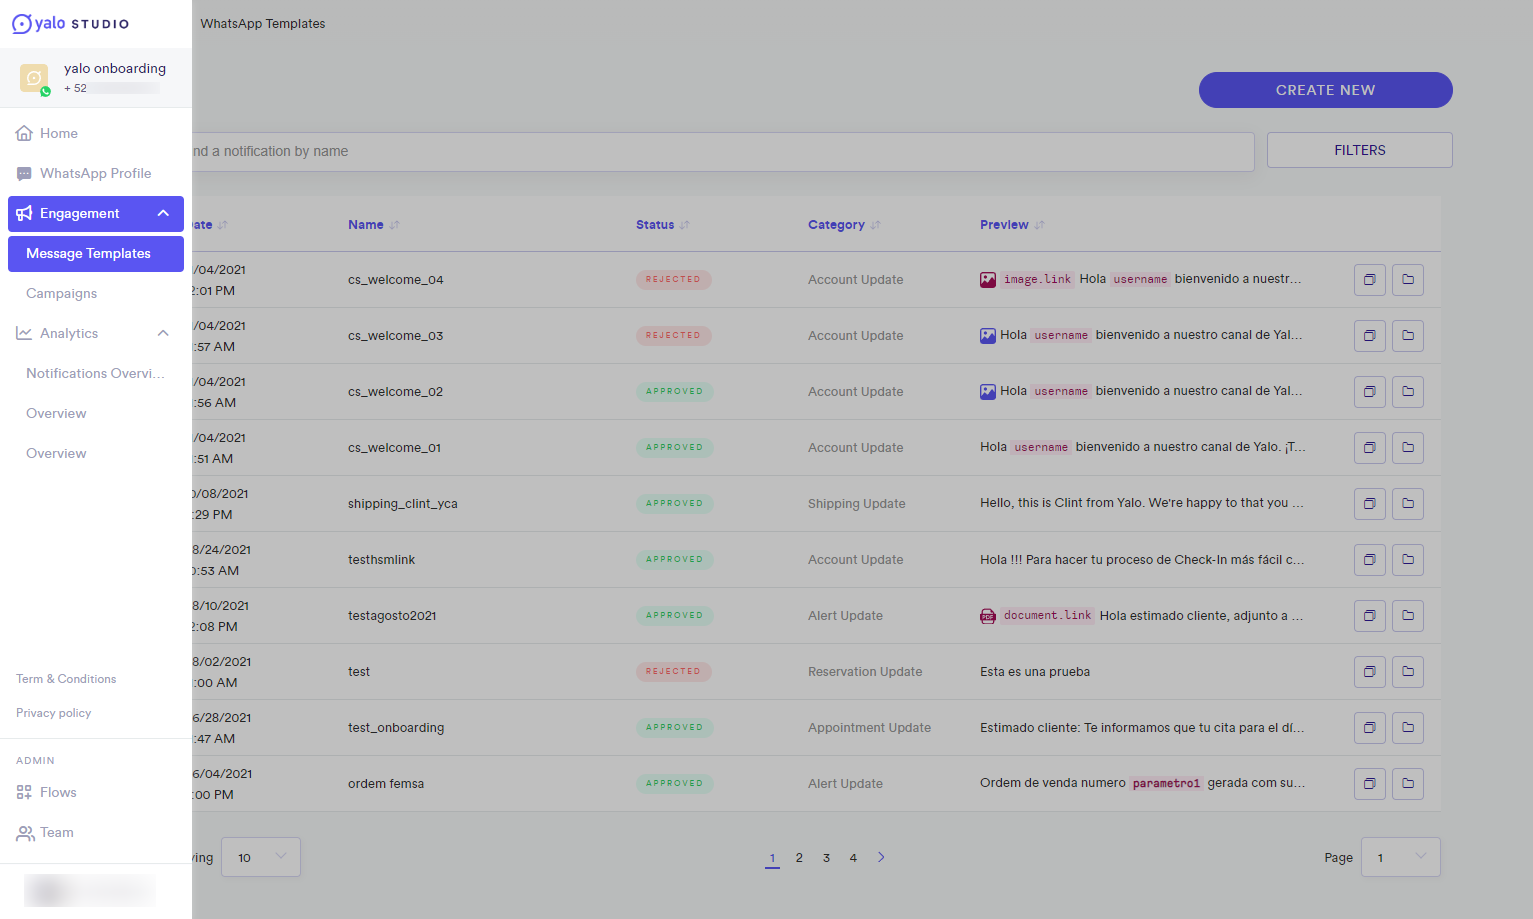The image size is (1533, 919).
Task: Open Campaigns in the sidebar
Action: tap(62, 293)
